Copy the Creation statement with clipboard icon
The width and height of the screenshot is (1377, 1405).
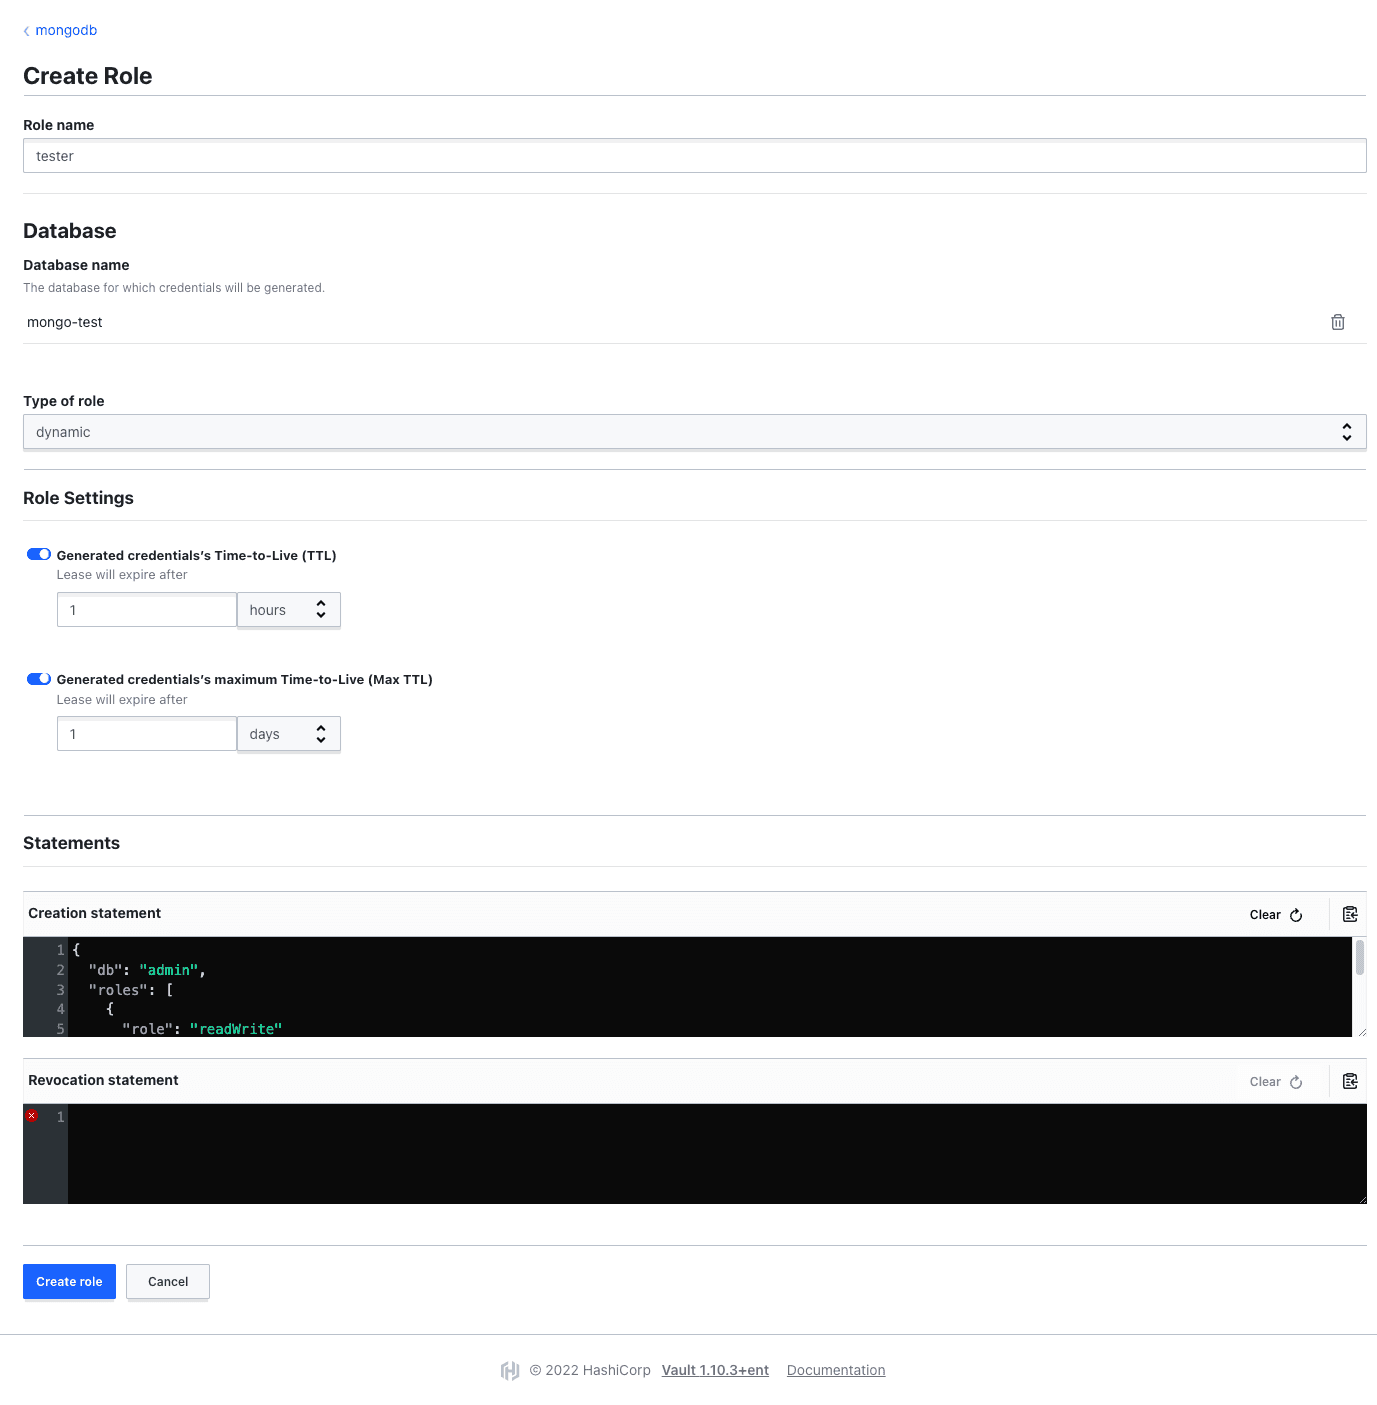pyautogui.click(x=1350, y=914)
